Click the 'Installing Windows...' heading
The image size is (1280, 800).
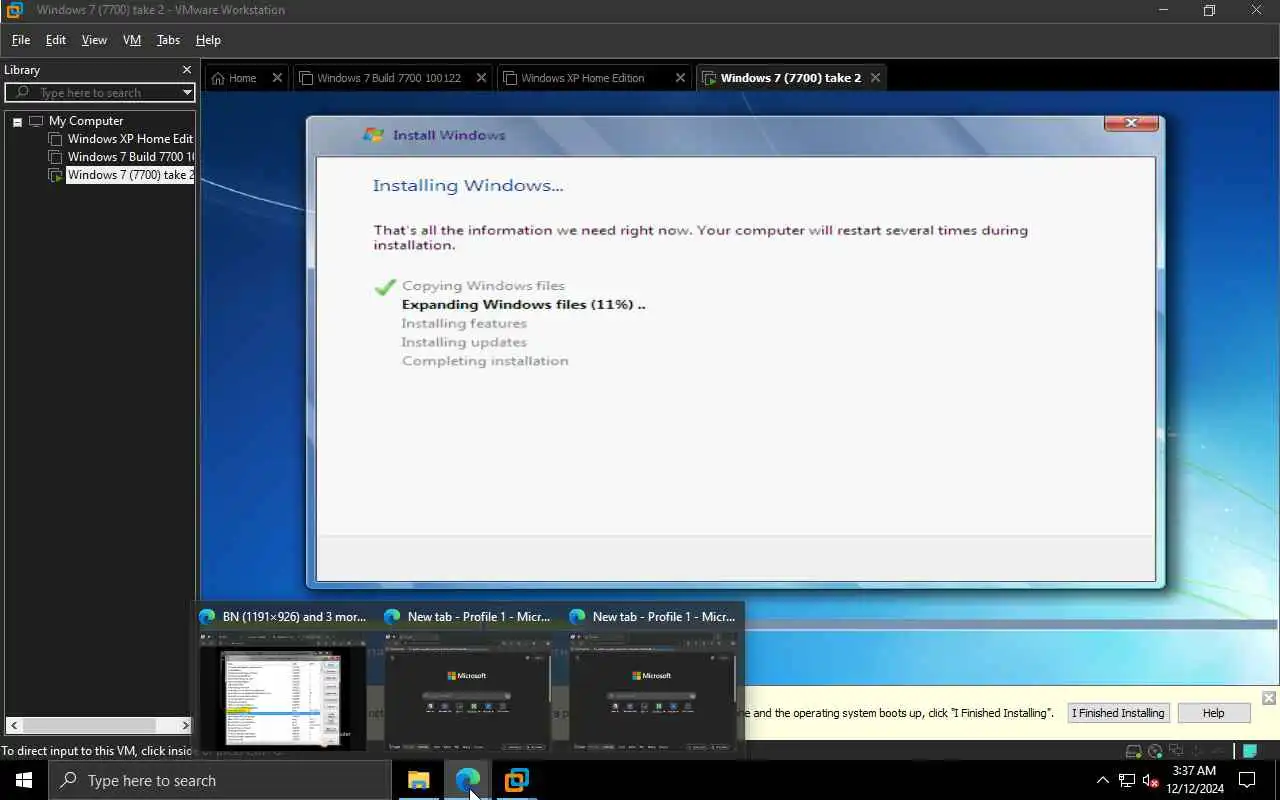pyautogui.click(x=468, y=186)
